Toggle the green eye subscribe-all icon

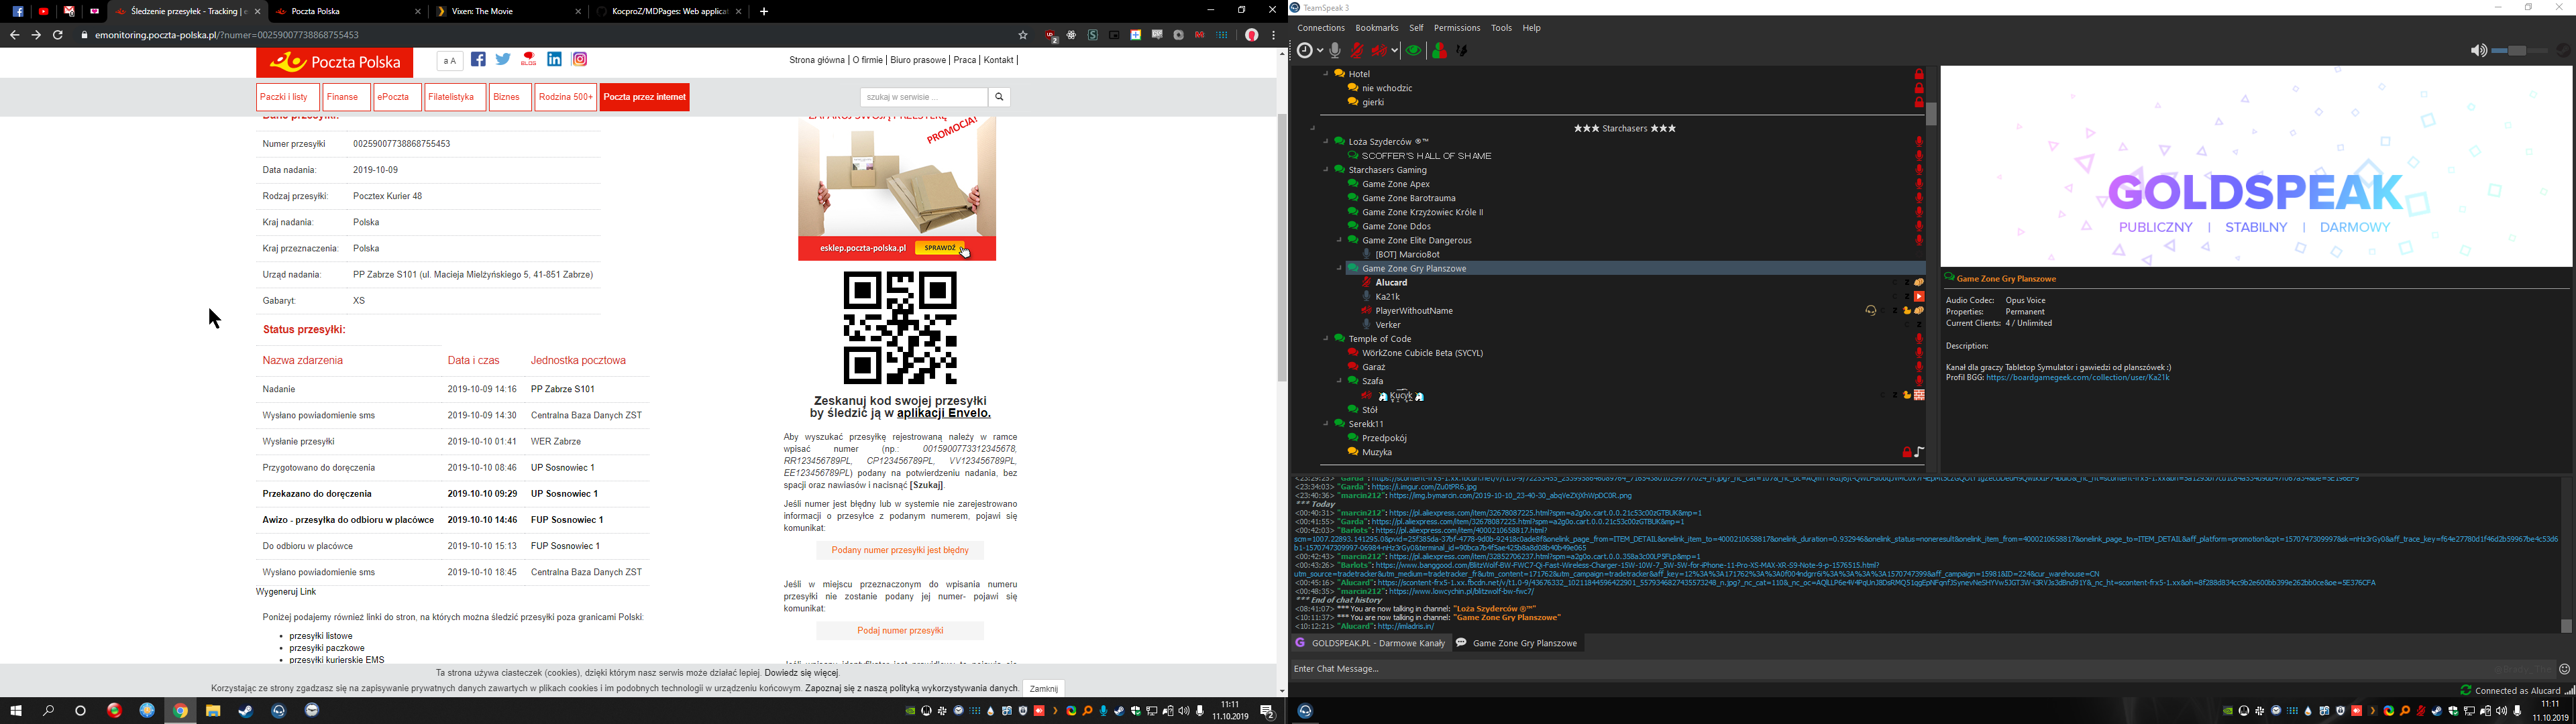[x=1413, y=50]
